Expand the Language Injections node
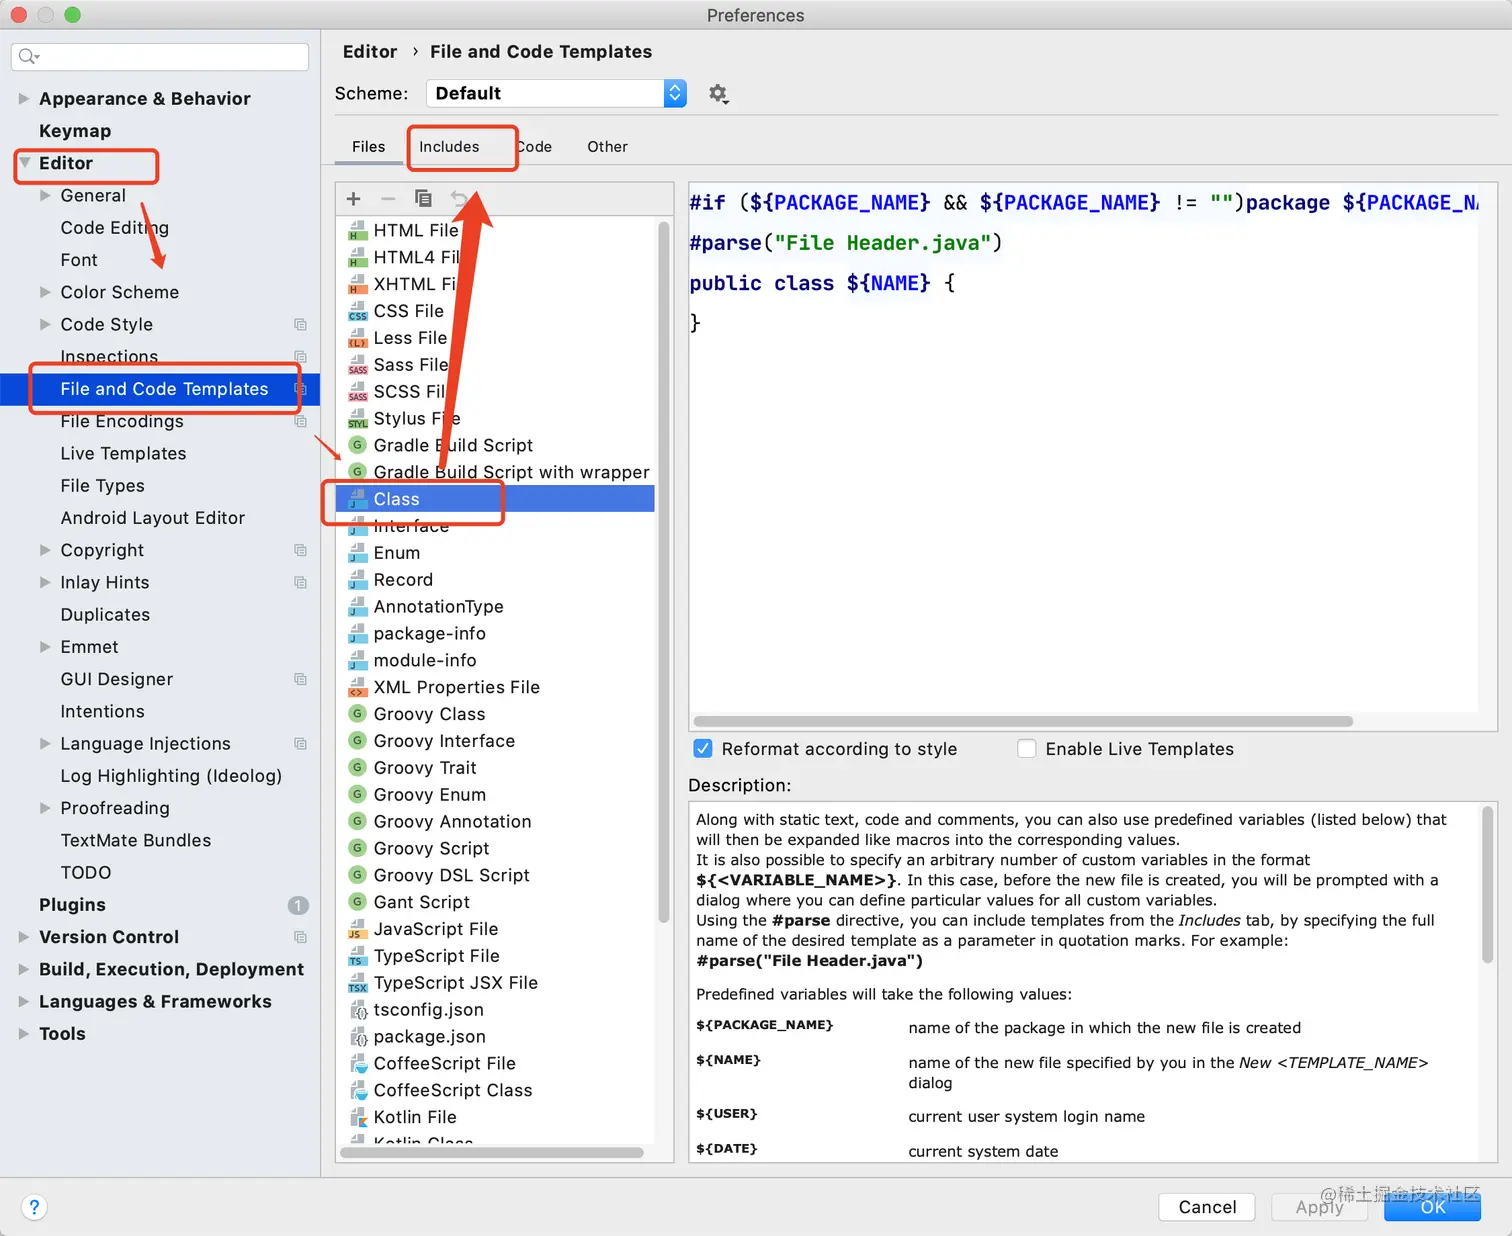Screen dimensions: 1512x1236 tap(45, 744)
